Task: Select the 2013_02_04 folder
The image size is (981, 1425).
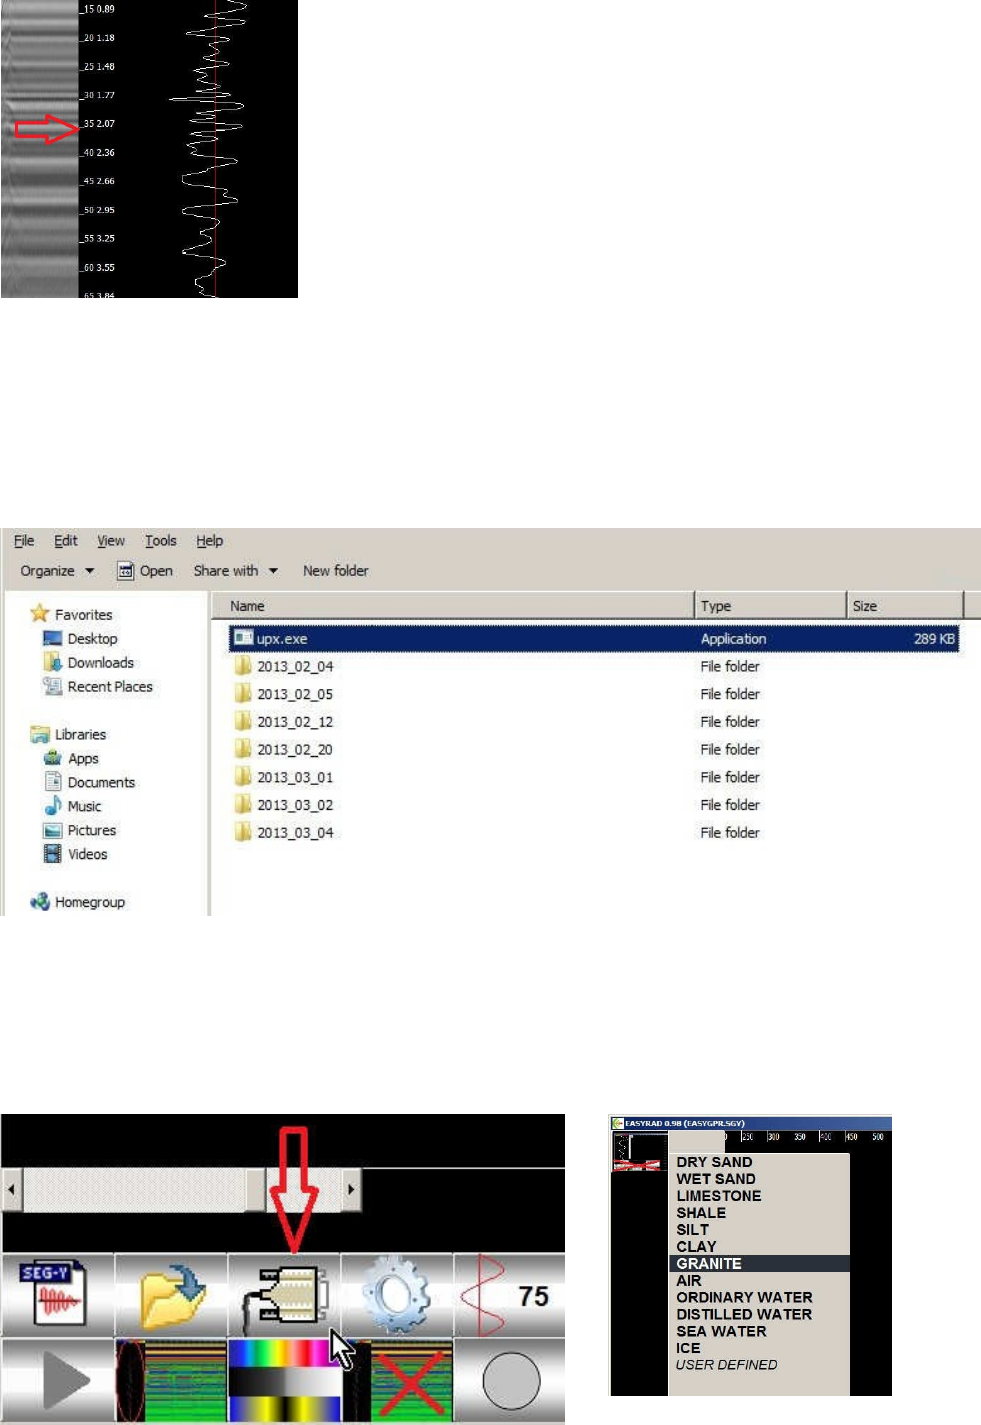Action: pyautogui.click(x=284, y=666)
